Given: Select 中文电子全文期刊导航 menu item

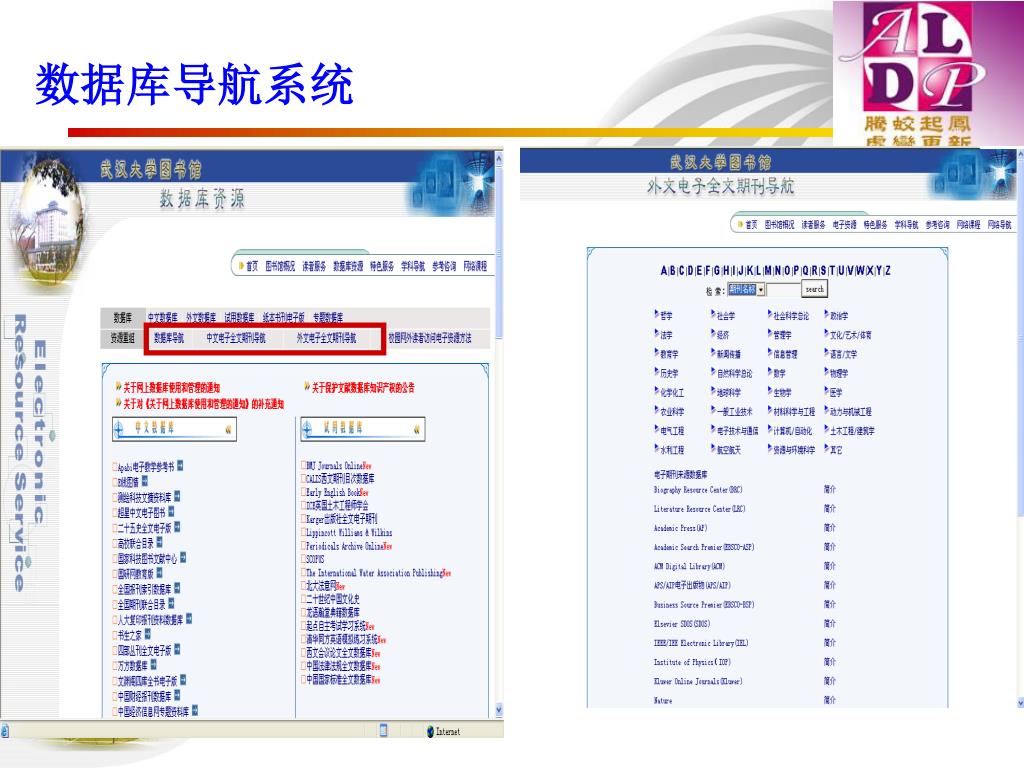Looking at the screenshot, I should click(236, 338).
